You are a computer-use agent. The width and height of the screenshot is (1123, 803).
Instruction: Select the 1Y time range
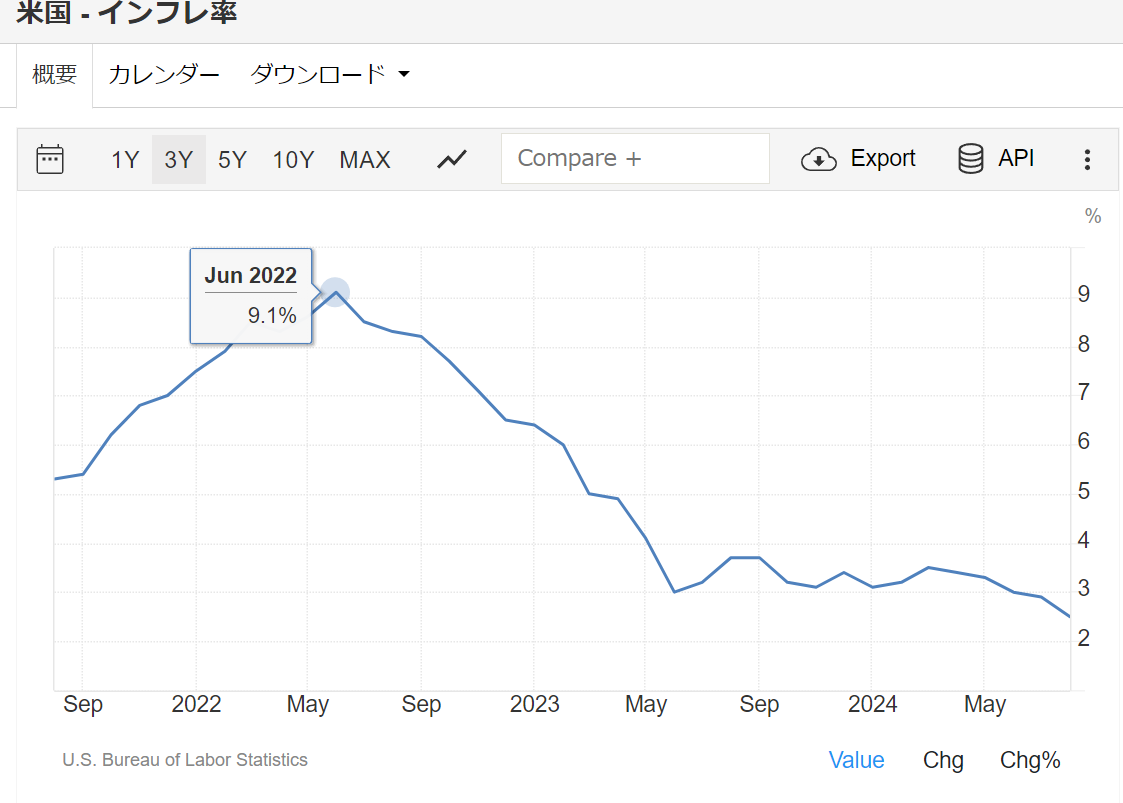125,159
